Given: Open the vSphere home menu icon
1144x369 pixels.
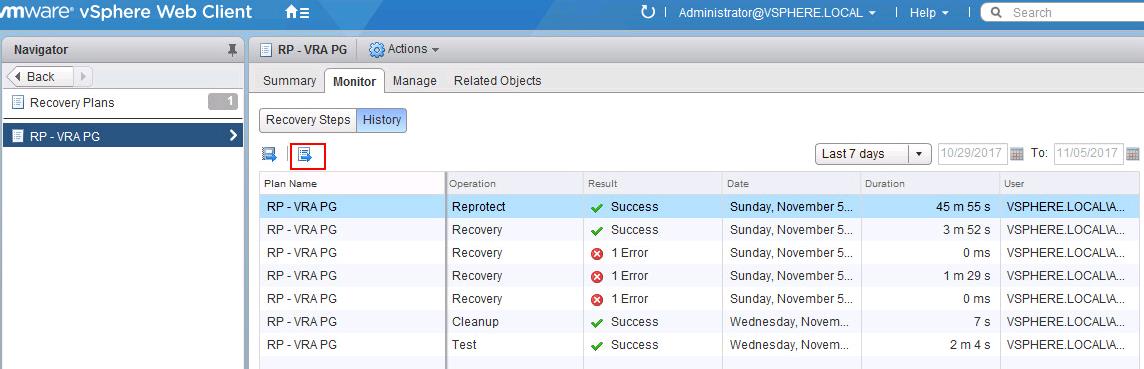Looking at the screenshot, I should (296, 12).
